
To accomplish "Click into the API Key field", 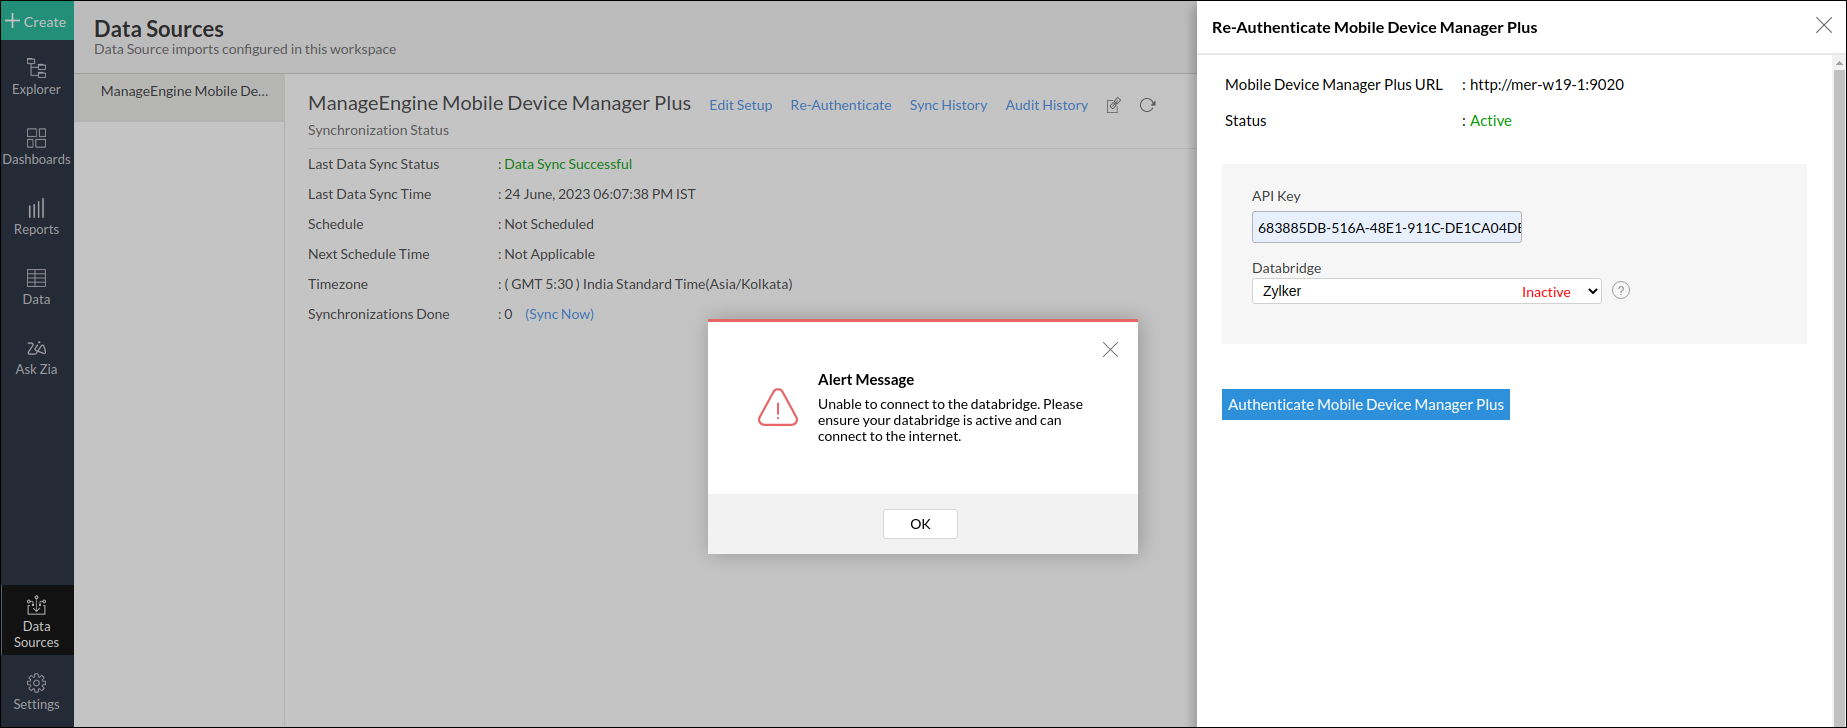I will coord(1386,227).
